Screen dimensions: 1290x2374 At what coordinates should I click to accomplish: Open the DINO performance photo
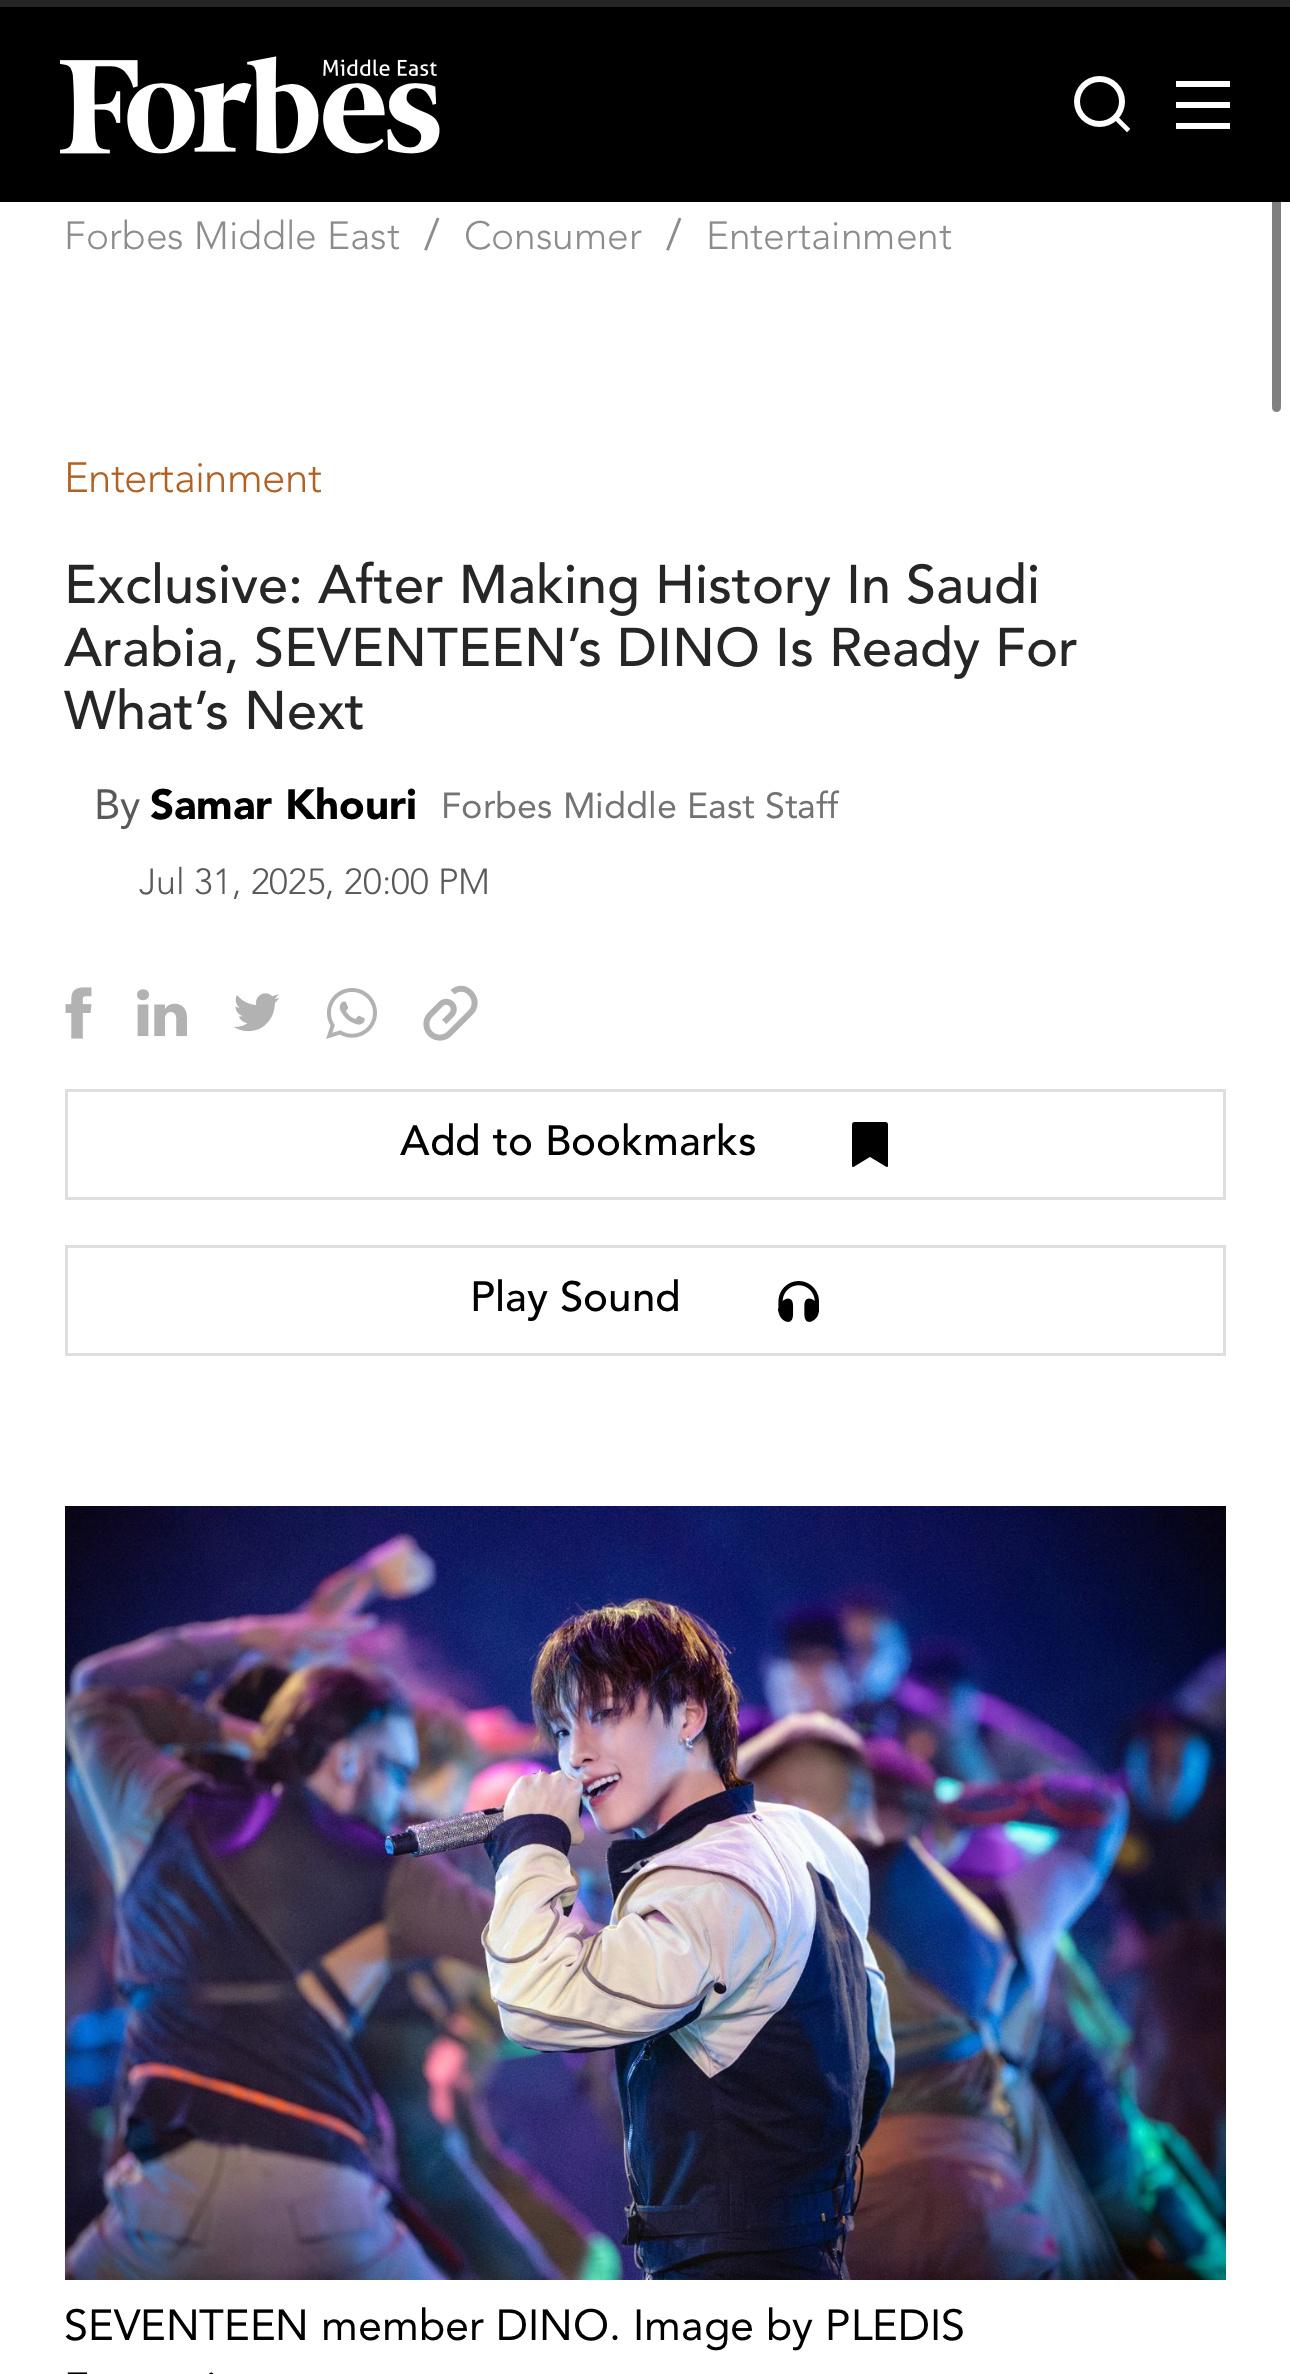(x=645, y=1892)
